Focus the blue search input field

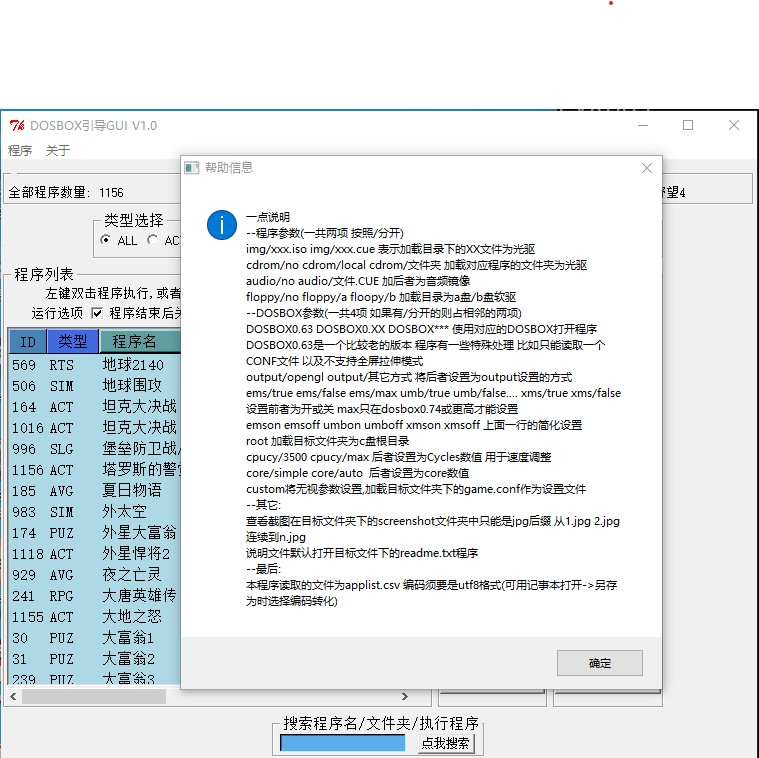pos(343,743)
